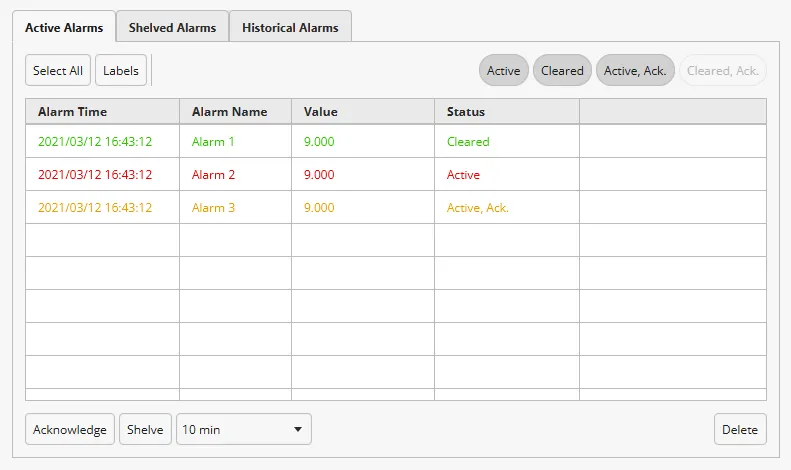Screen dimensions: 791x470
Task: Click the Labels button
Action: tap(121, 70)
